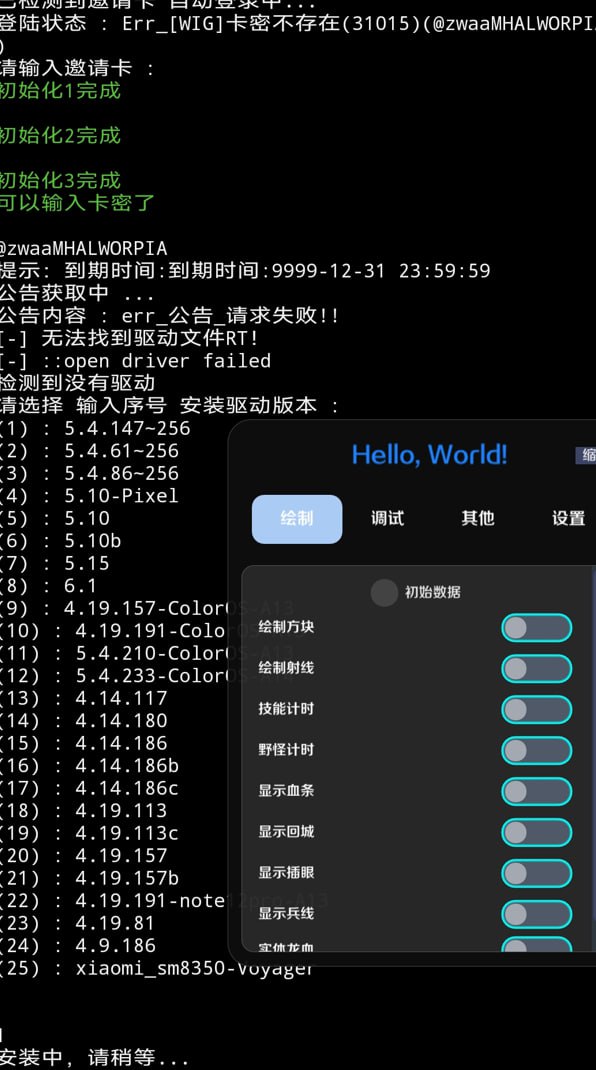Toggle 显示插眼 switch
The image size is (596, 1070).
[537, 873]
